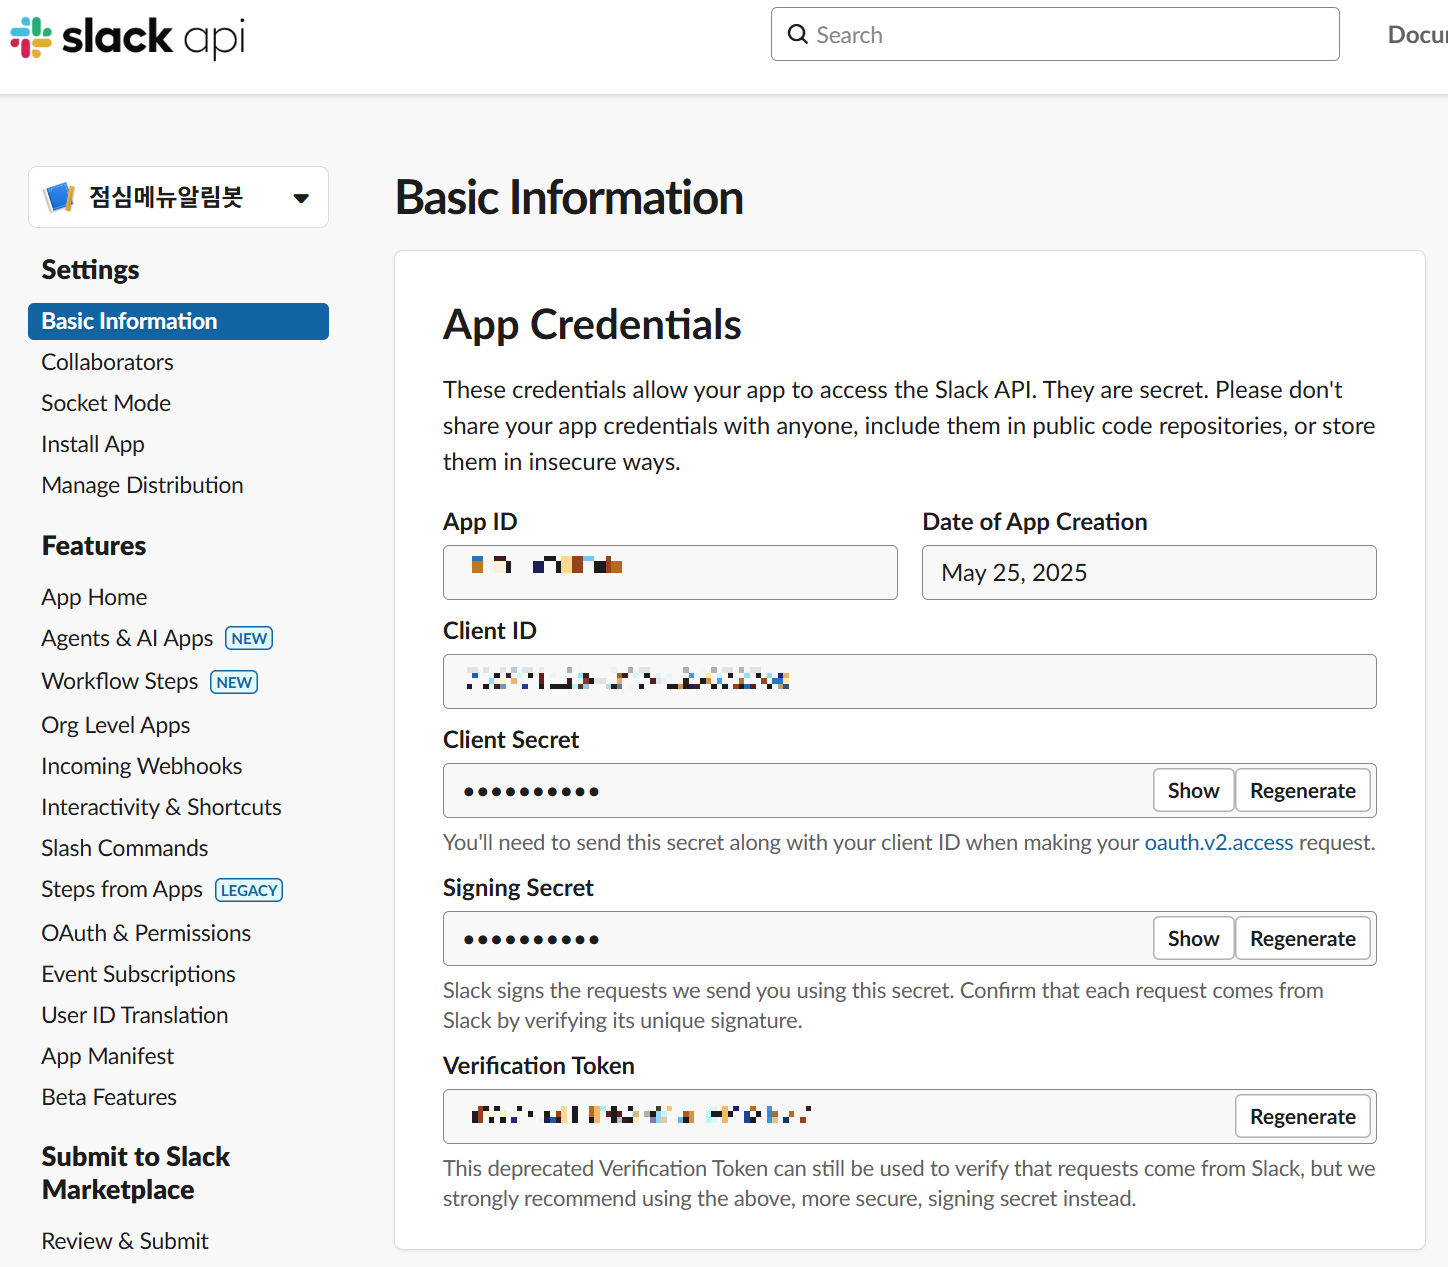Image resolution: width=1448 pixels, height=1267 pixels.
Task: Click the blue book app icon
Action: pyautogui.click(x=60, y=197)
